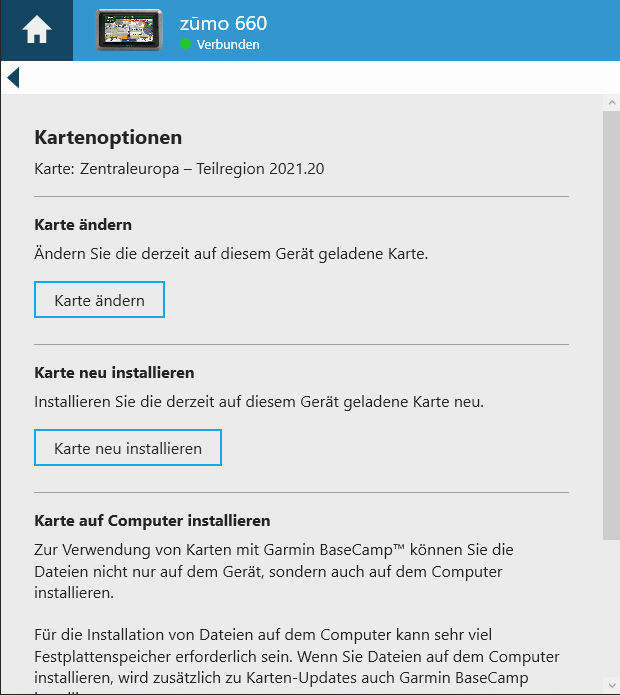Click the Verbunden status label

click(x=228, y=45)
